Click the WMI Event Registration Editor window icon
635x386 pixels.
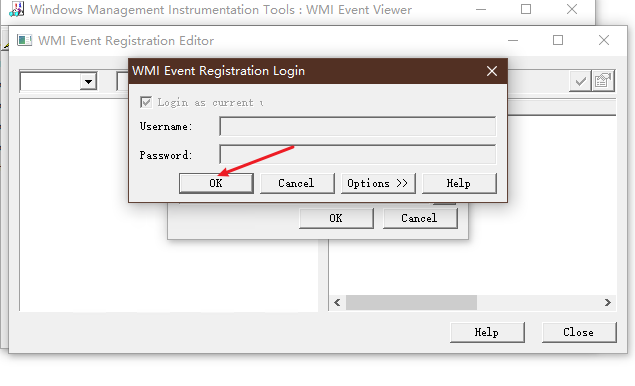pos(24,41)
